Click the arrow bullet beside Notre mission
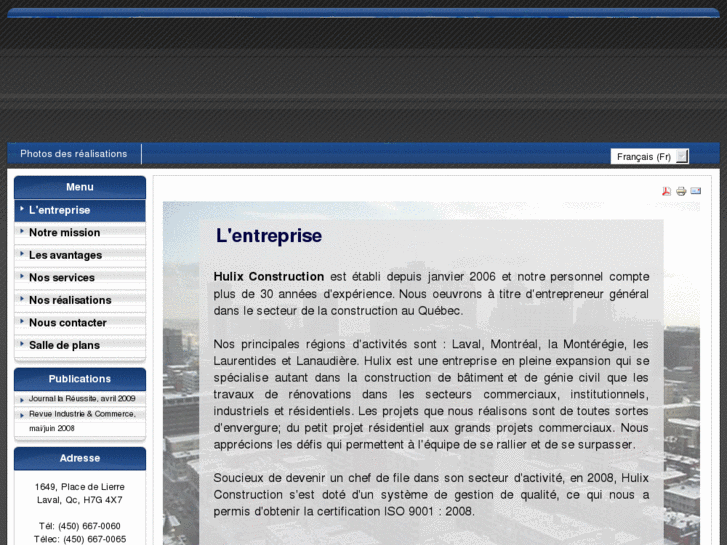Image resolution: width=727 pixels, height=545 pixels. point(22,231)
